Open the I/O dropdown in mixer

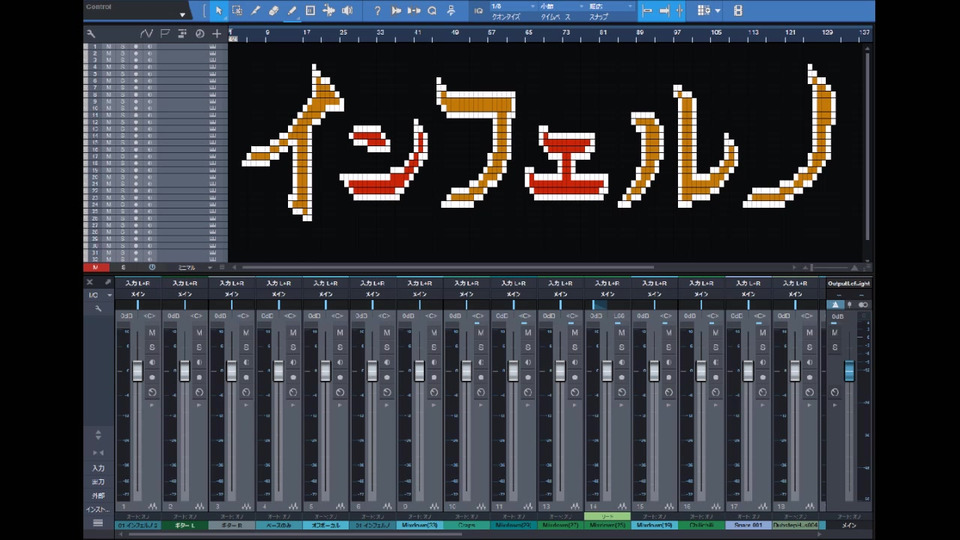(98, 295)
